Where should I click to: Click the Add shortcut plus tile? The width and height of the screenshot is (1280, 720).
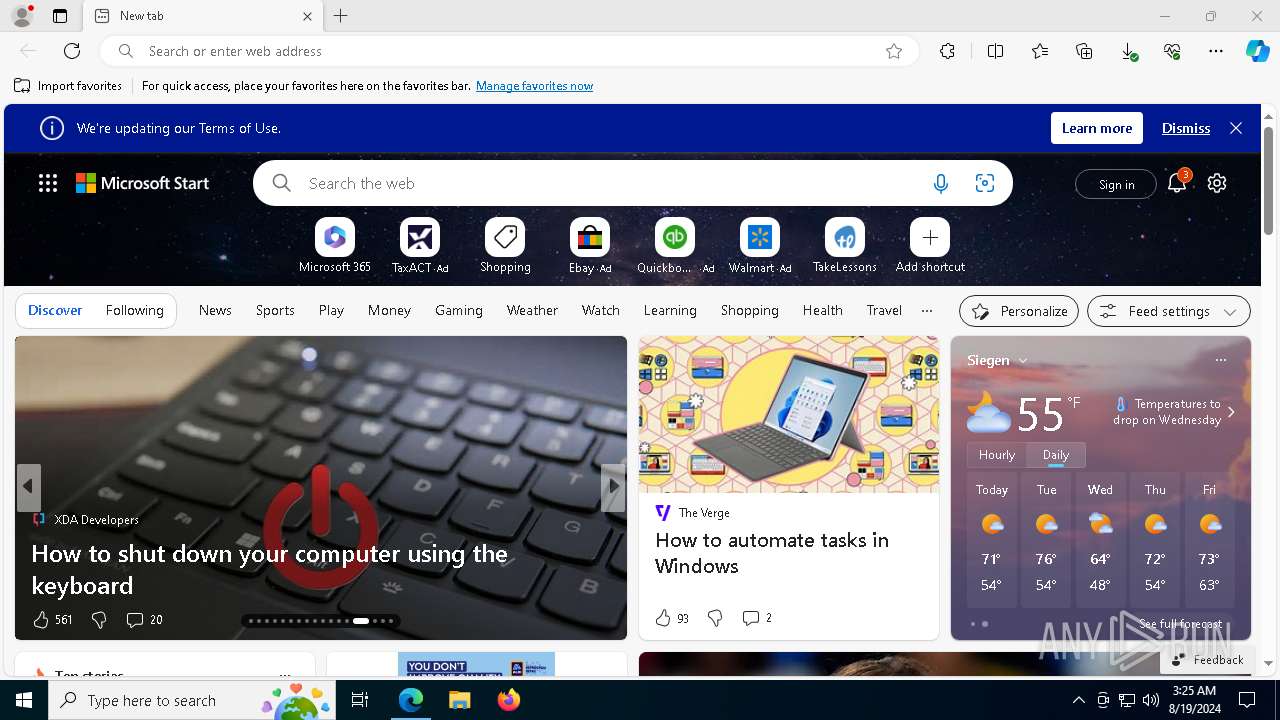click(930, 238)
